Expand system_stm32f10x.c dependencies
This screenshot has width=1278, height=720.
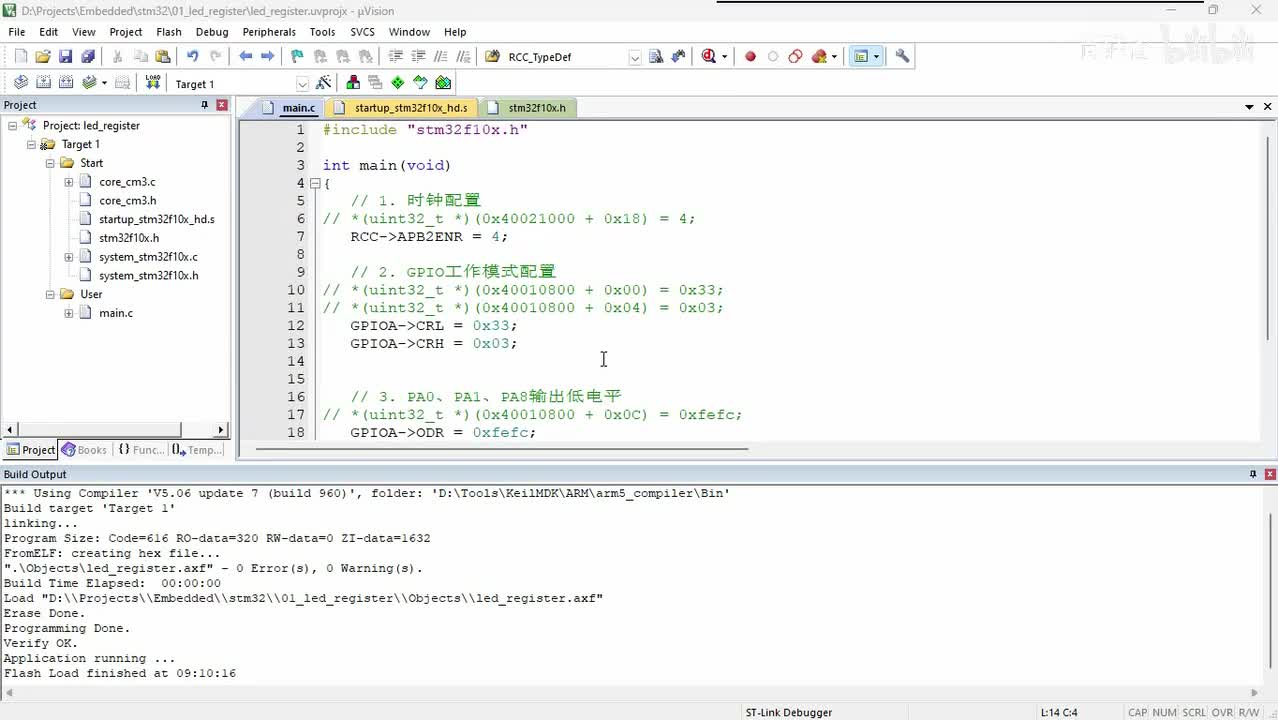click(x=69, y=257)
